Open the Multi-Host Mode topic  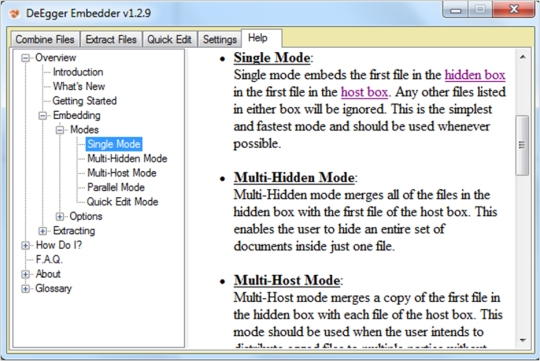(122, 173)
